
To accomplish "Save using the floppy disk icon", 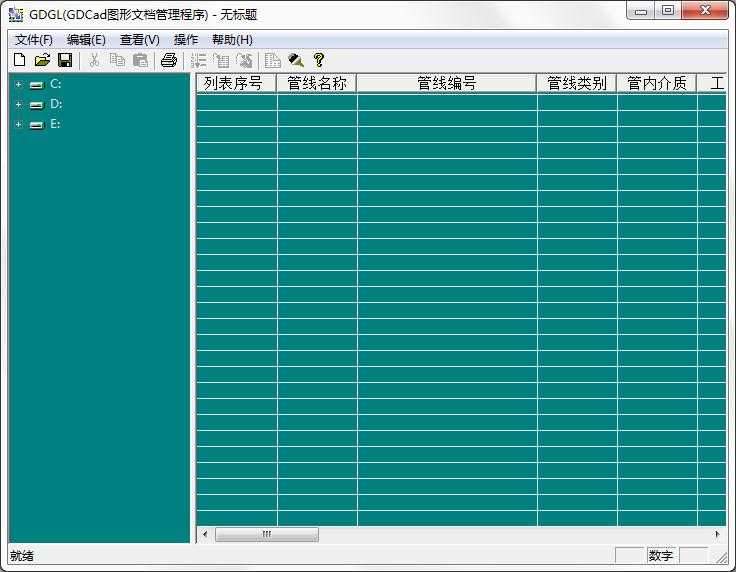I will click(65, 60).
